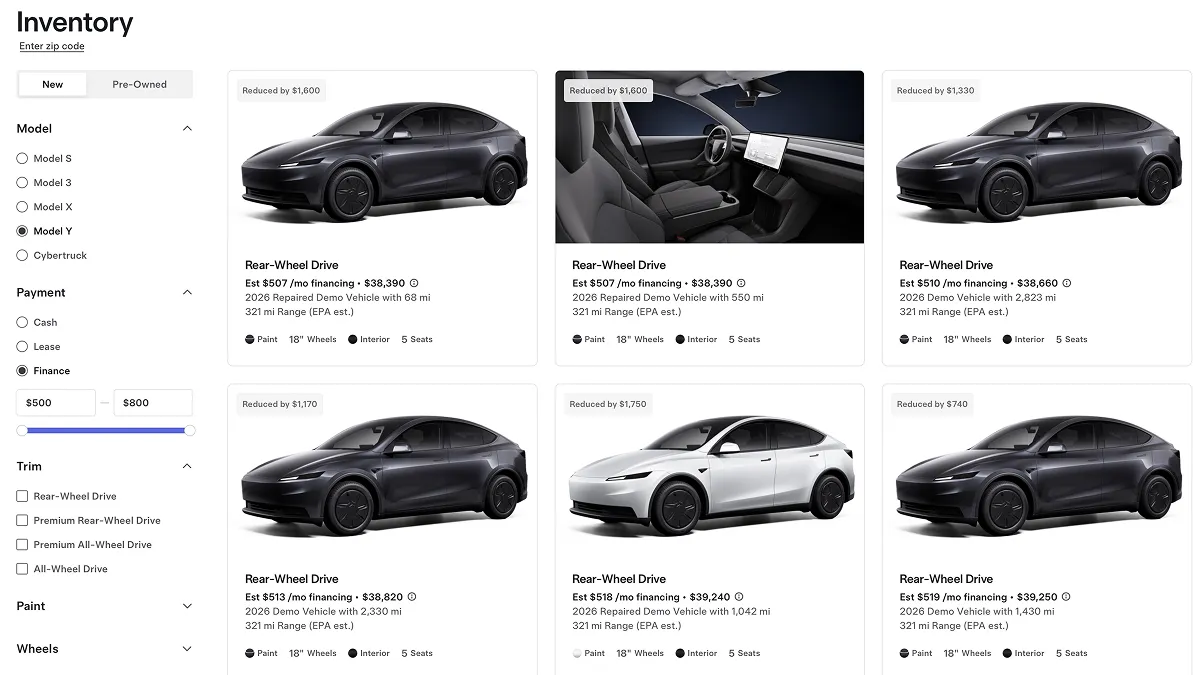Viewport: 1200px width, 675px height.
Task: Open the info icon beside $38,390 price
Action: [x=411, y=283]
